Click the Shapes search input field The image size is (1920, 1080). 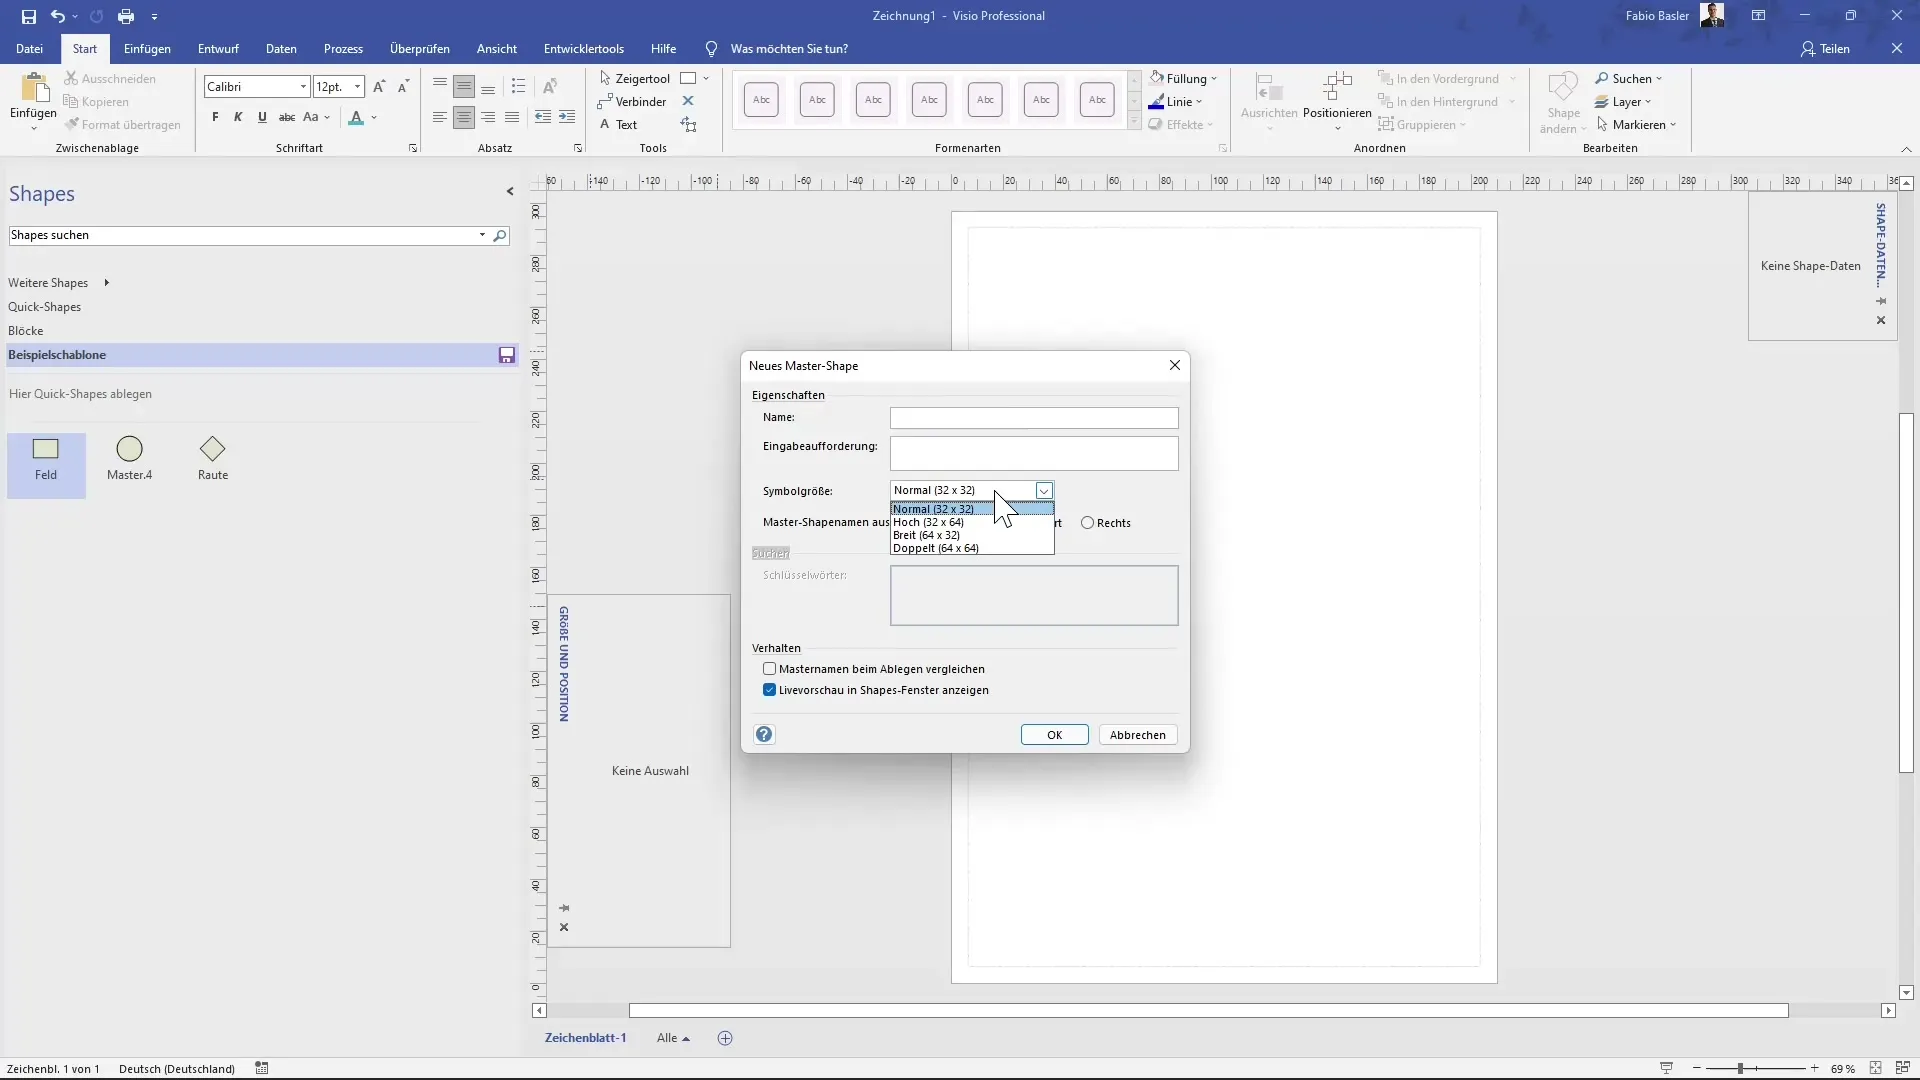click(244, 235)
